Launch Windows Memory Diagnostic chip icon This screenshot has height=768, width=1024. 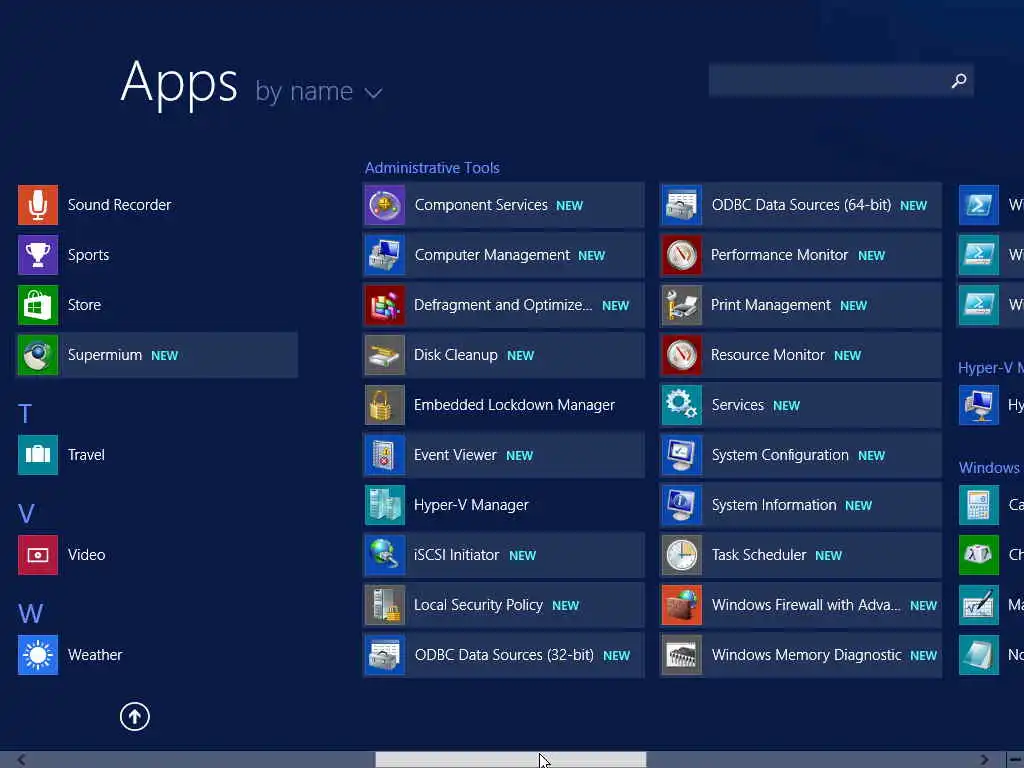(x=682, y=654)
